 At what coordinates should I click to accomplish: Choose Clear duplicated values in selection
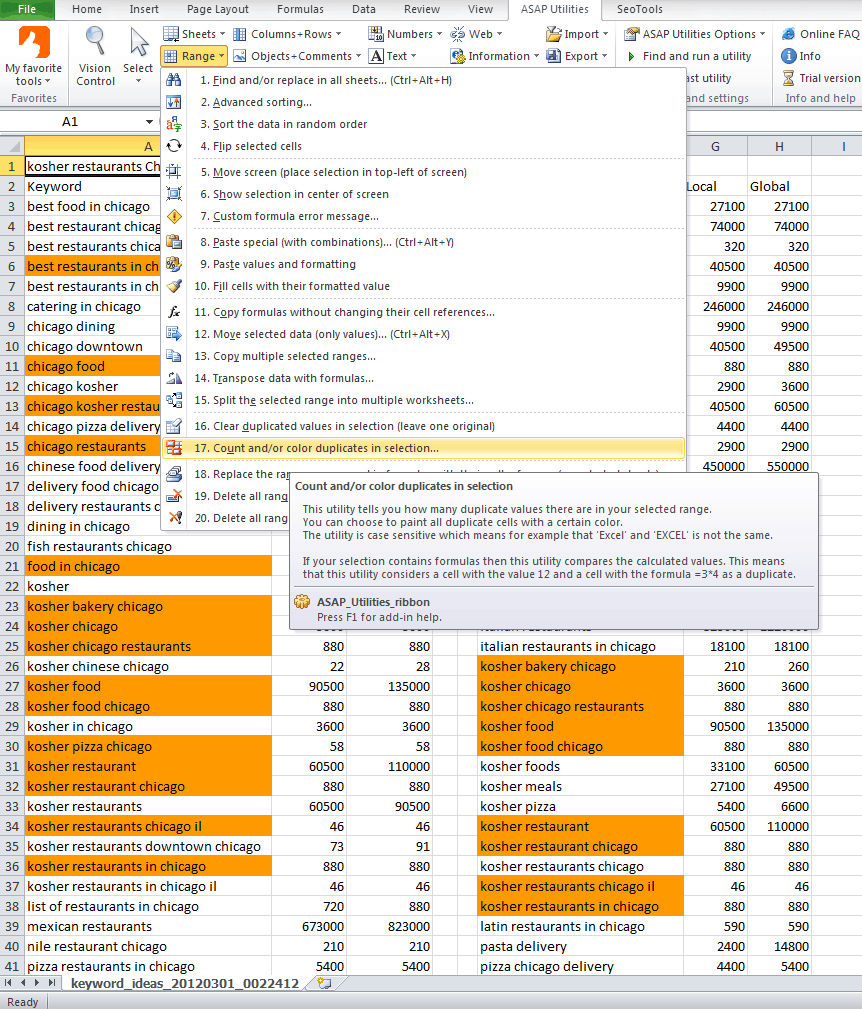pyautogui.click(x=423, y=426)
